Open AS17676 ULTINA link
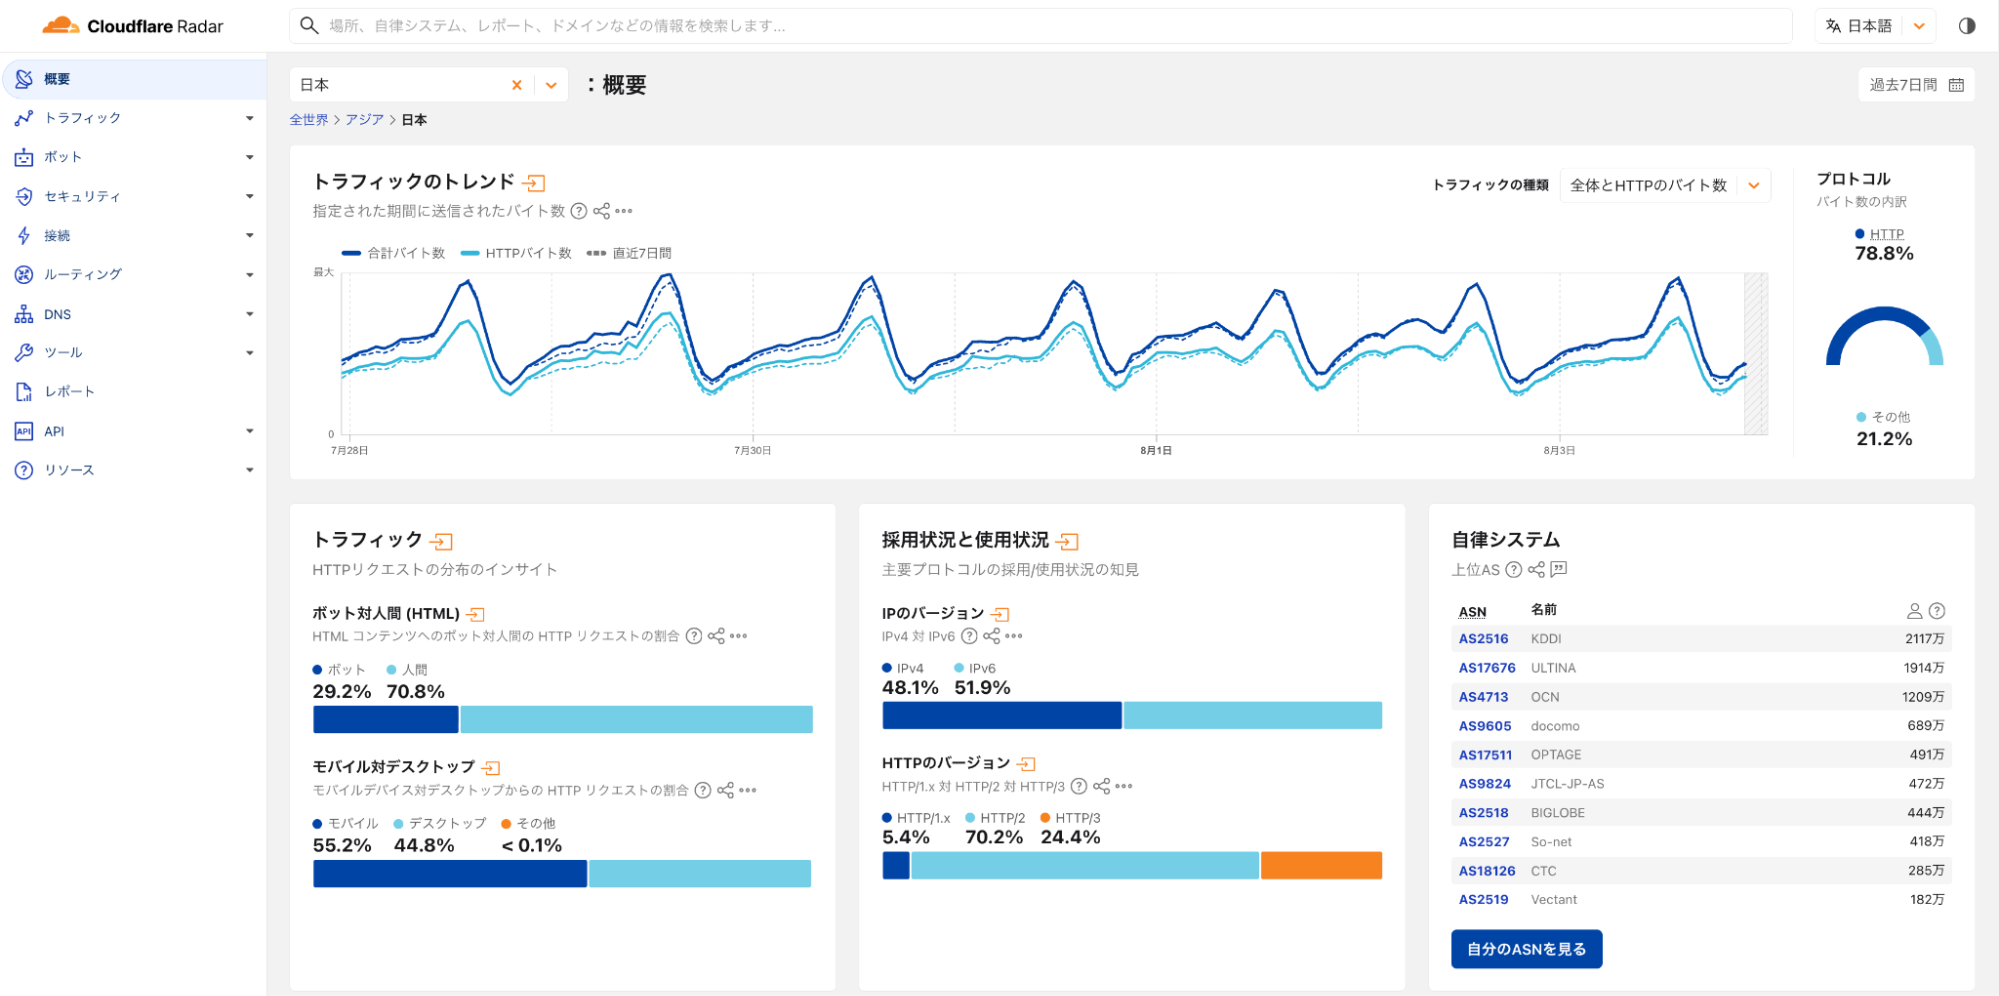This screenshot has width=1999, height=996. [1487, 668]
